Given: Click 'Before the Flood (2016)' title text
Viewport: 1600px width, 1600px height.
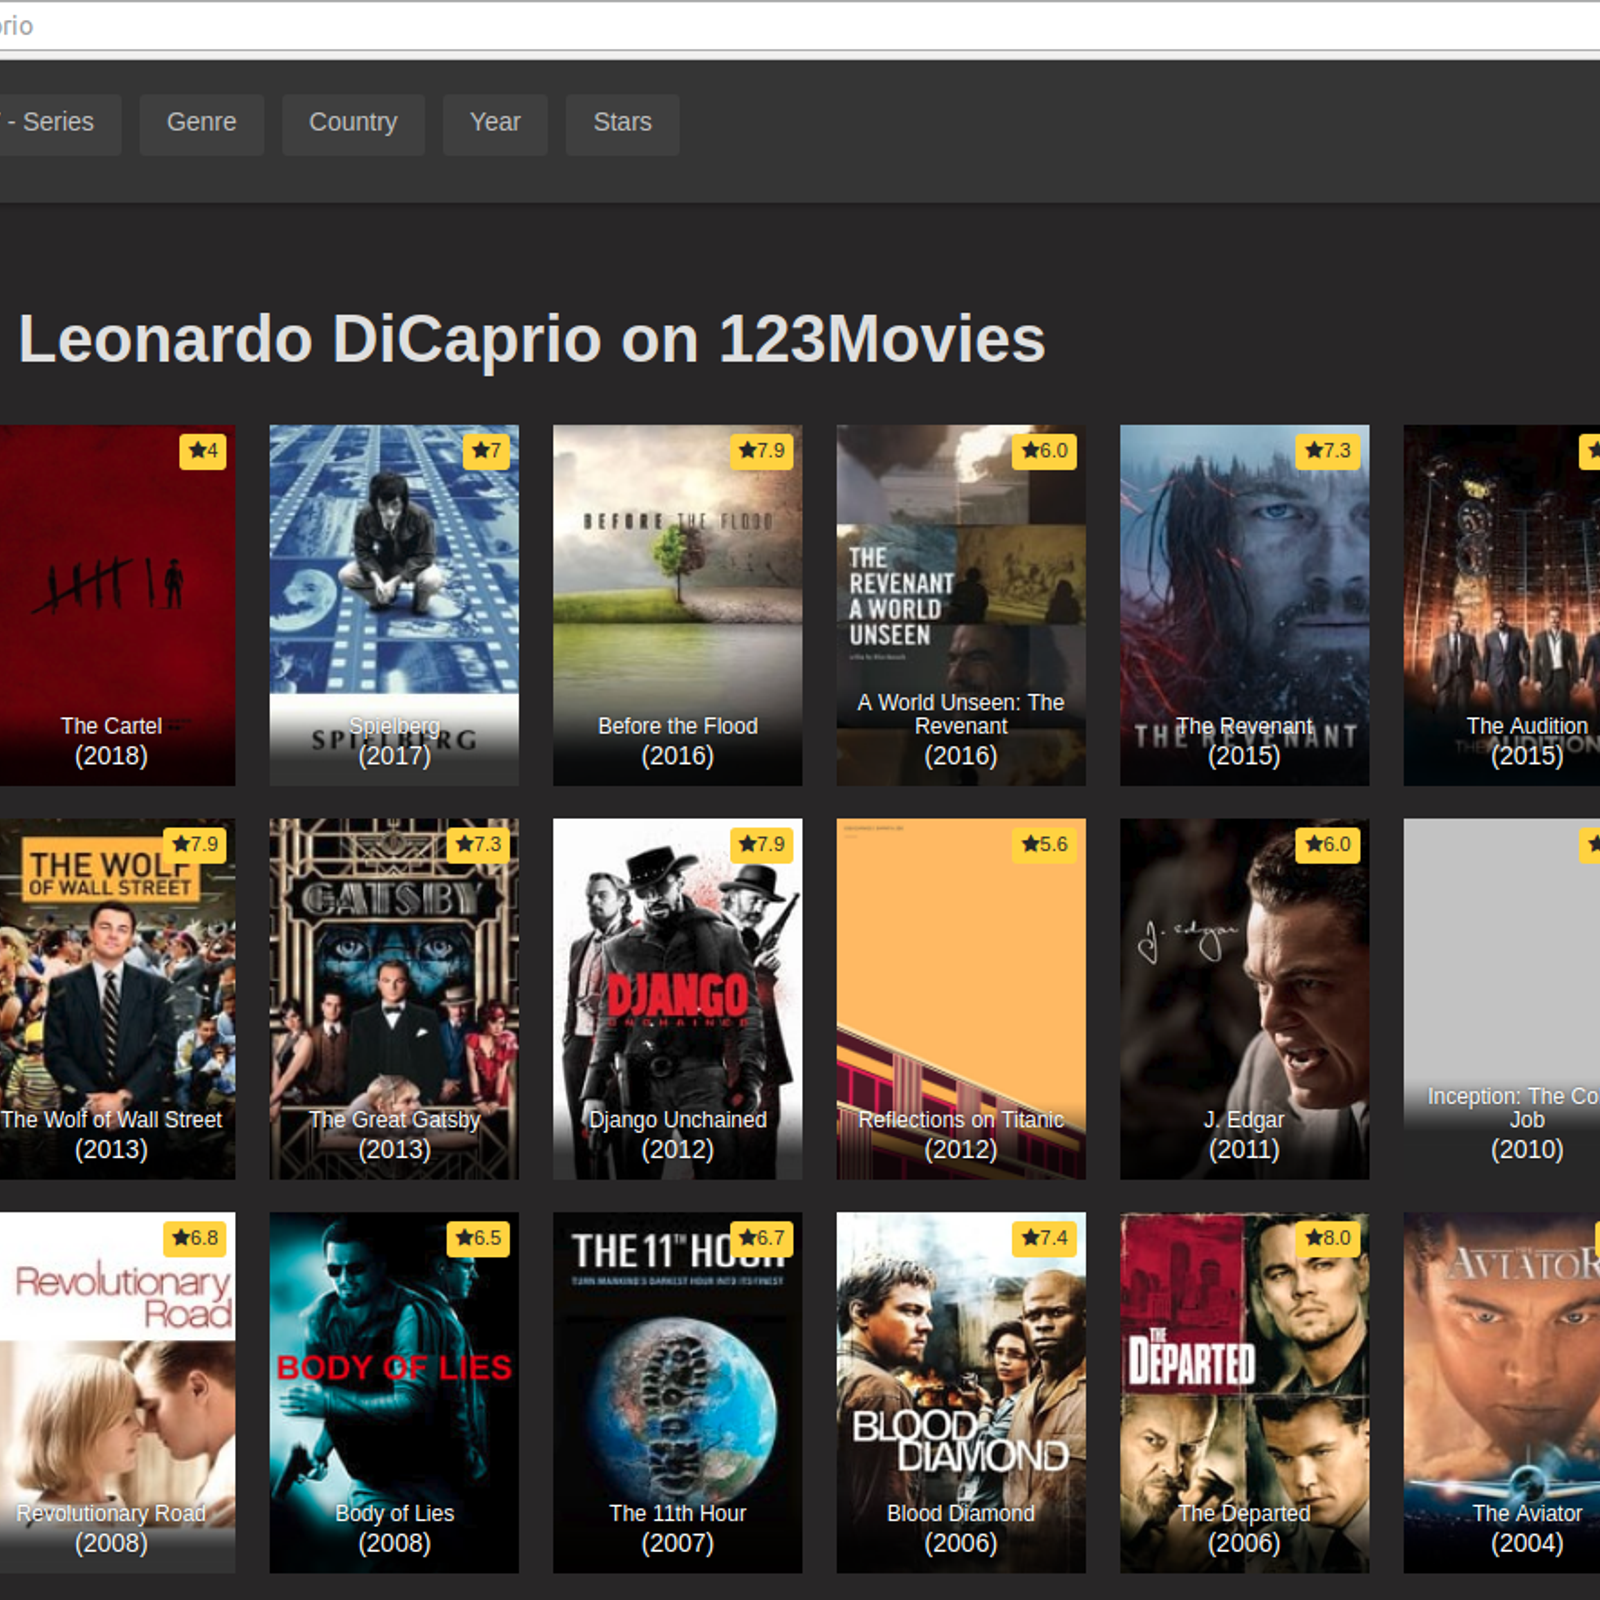Looking at the screenshot, I should click(678, 741).
